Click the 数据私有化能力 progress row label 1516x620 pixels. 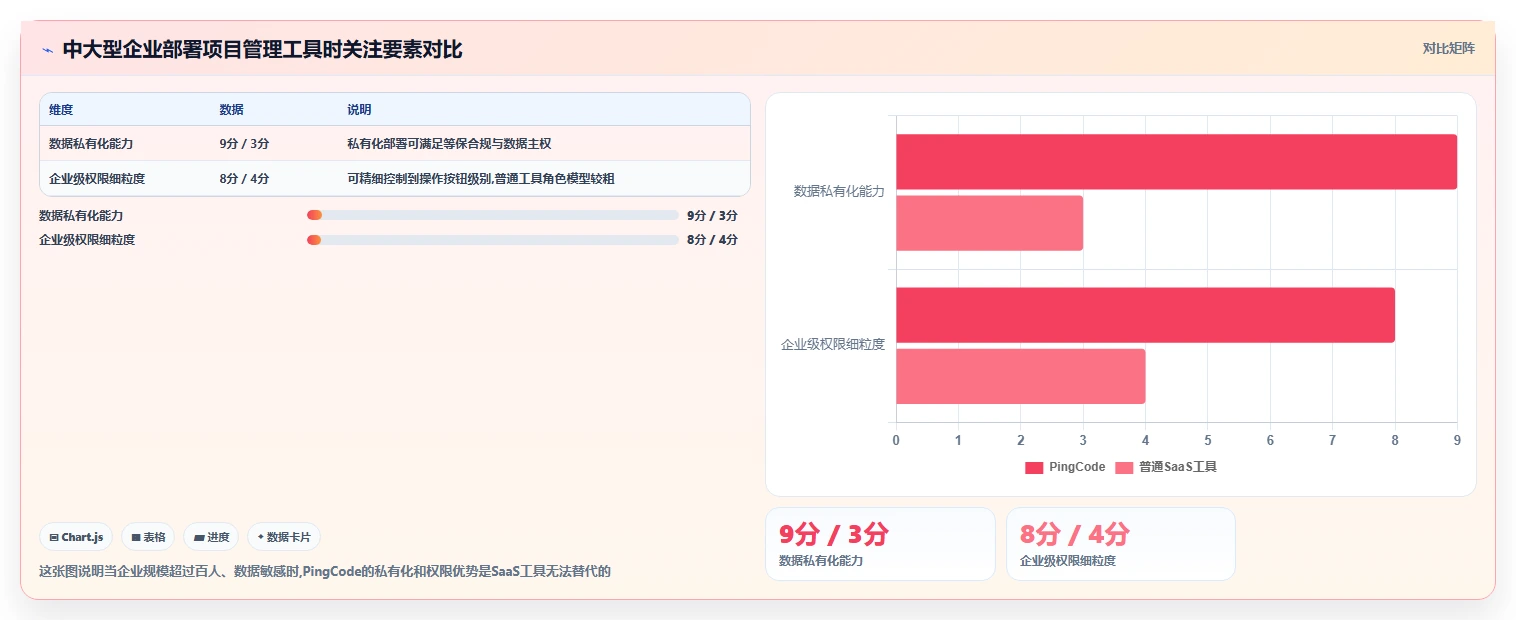coord(81,215)
